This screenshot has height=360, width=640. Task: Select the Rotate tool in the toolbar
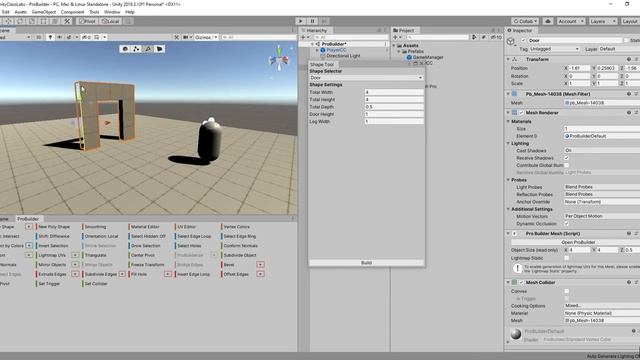(x=20, y=21)
